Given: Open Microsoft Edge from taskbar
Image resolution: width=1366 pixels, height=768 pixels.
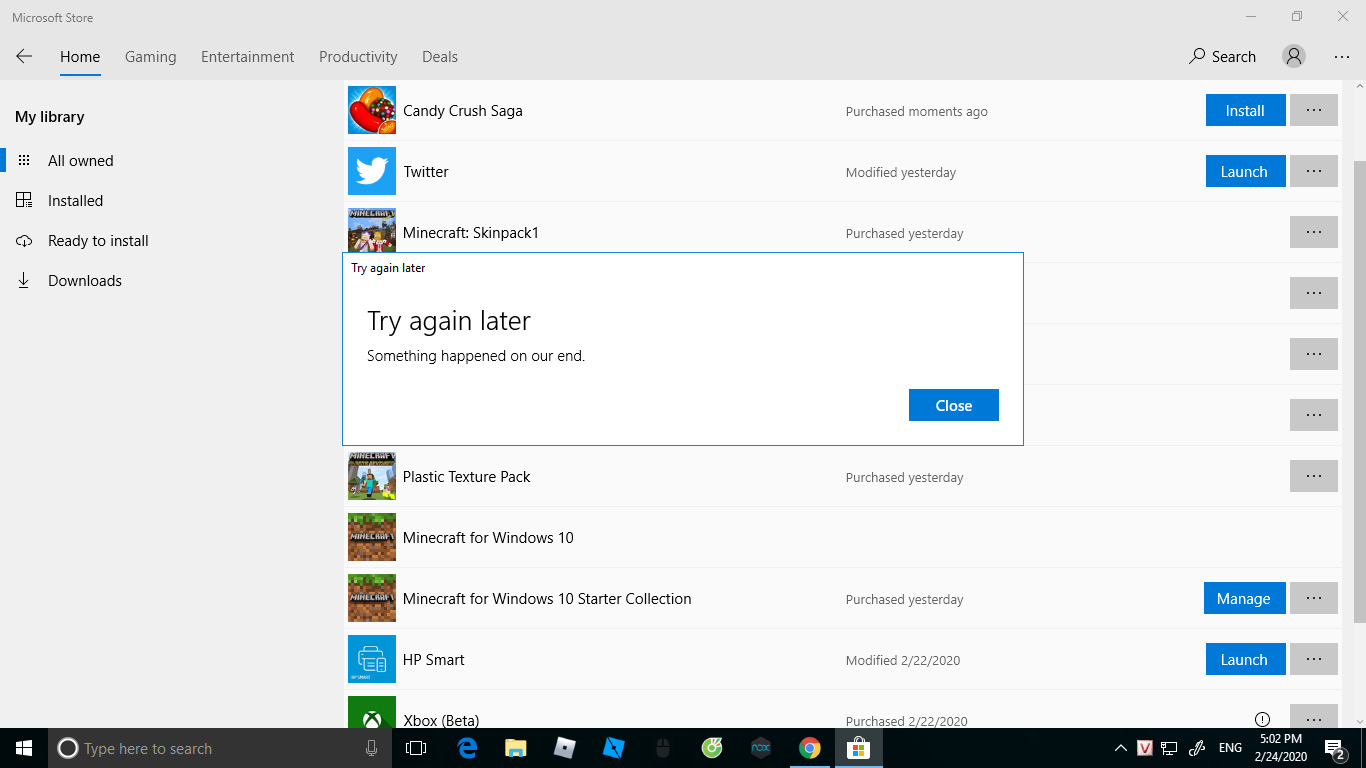Looking at the screenshot, I should [467, 748].
